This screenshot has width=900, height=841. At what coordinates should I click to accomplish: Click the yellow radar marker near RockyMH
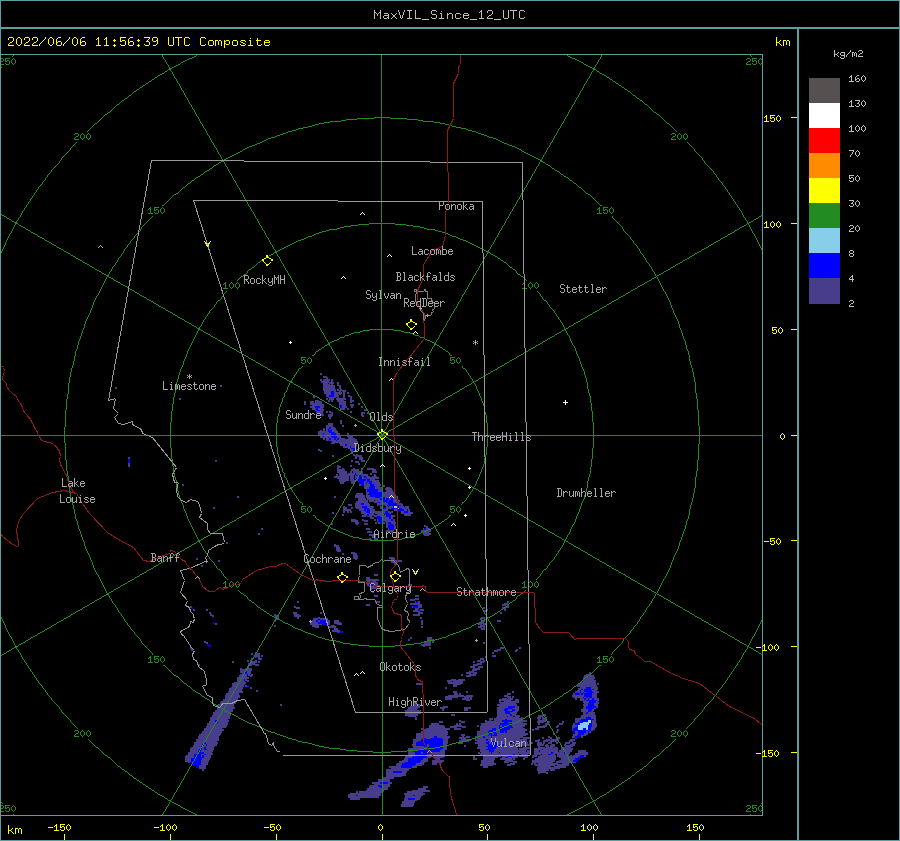point(267,261)
